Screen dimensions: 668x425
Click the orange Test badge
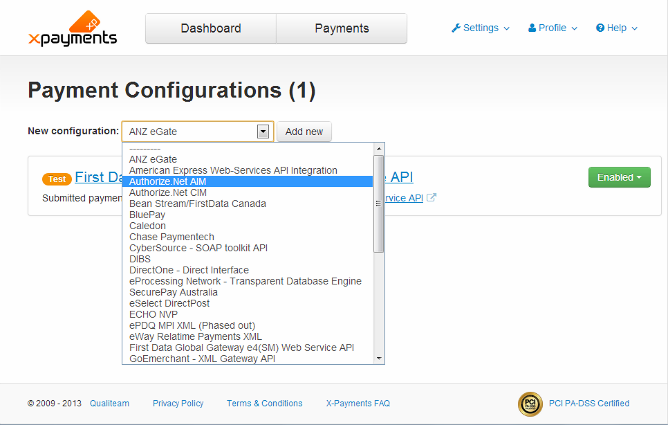coord(57,179)
